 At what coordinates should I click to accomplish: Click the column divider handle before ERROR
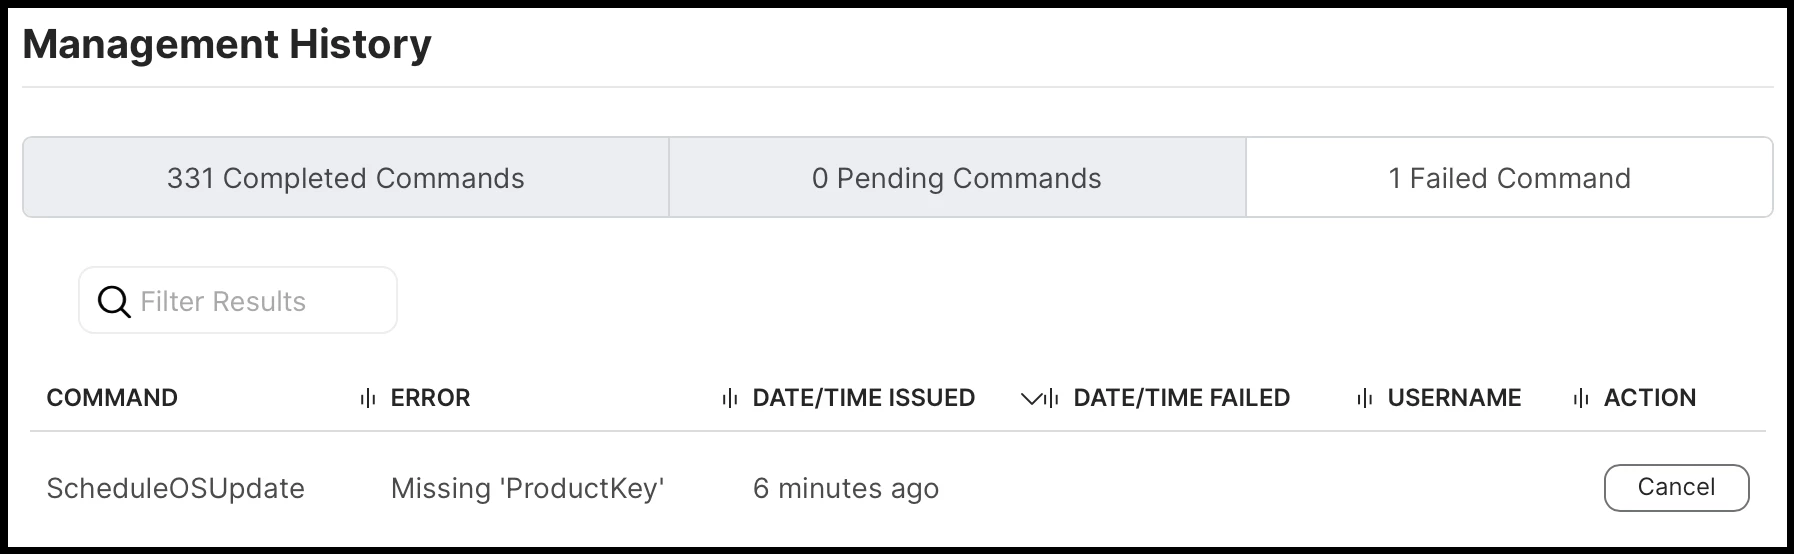tap(367, 398)
